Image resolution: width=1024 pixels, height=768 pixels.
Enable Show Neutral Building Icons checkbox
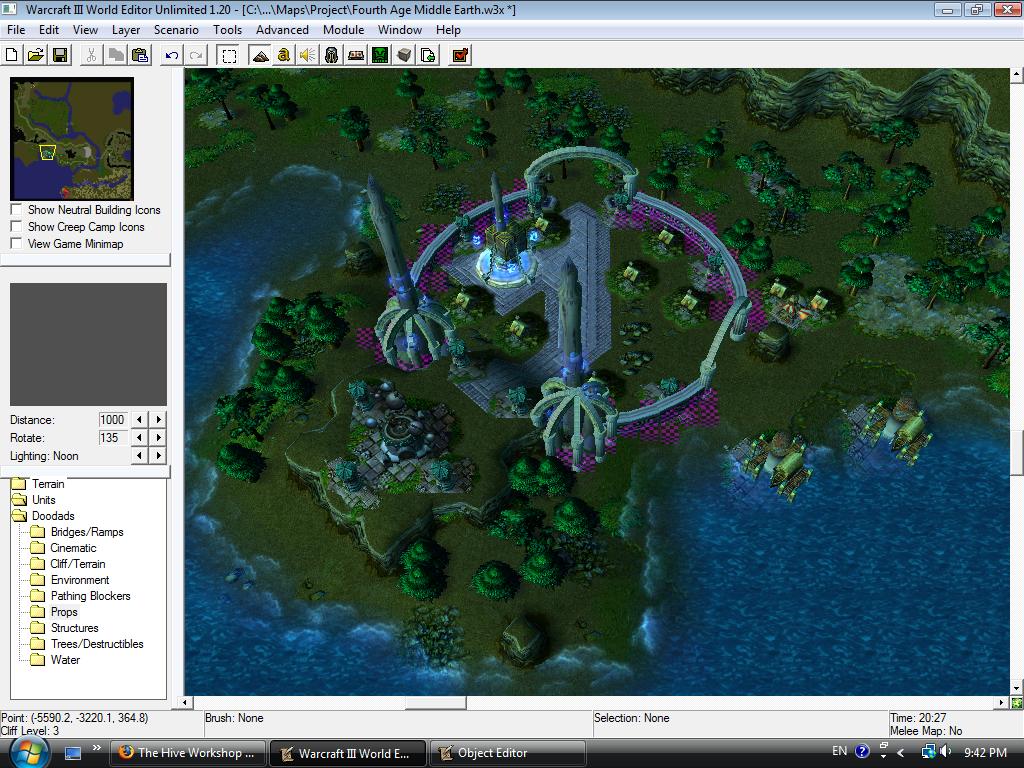16,210
